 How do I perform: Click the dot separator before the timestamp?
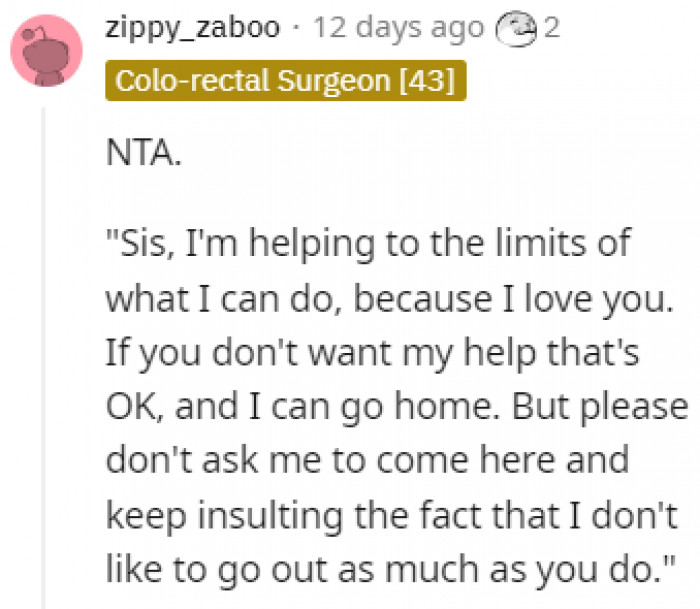click(x=296, y=28)
